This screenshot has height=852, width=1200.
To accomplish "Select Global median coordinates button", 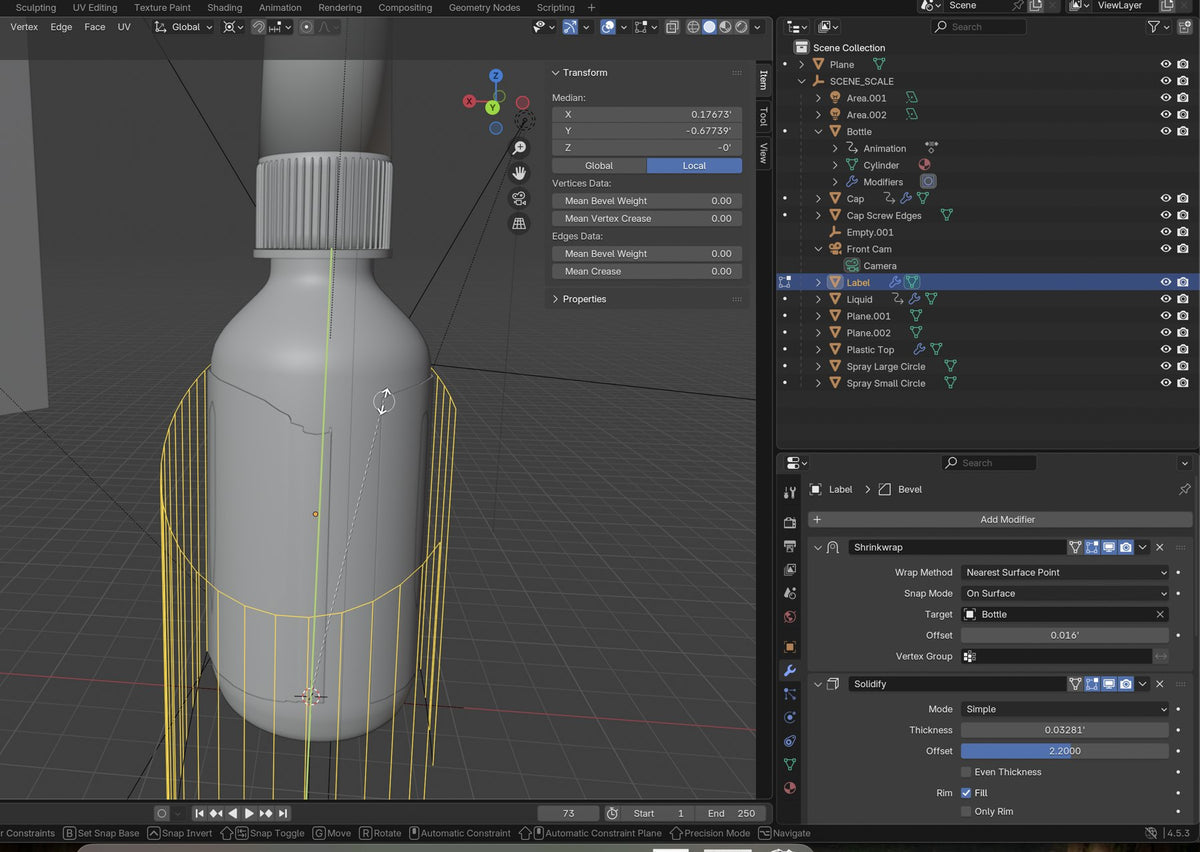I will pyautogui.click(x=599, y=166).
